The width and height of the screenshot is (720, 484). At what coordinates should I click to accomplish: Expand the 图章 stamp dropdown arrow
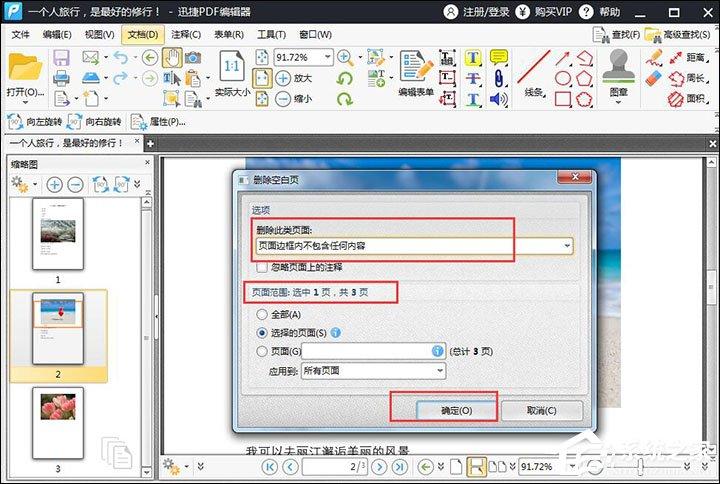point(618,102)
